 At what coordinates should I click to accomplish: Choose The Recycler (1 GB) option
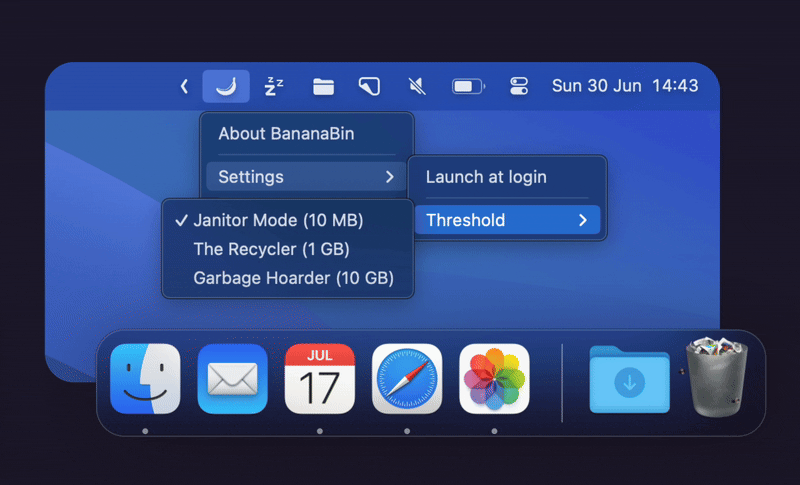point(271,249)
